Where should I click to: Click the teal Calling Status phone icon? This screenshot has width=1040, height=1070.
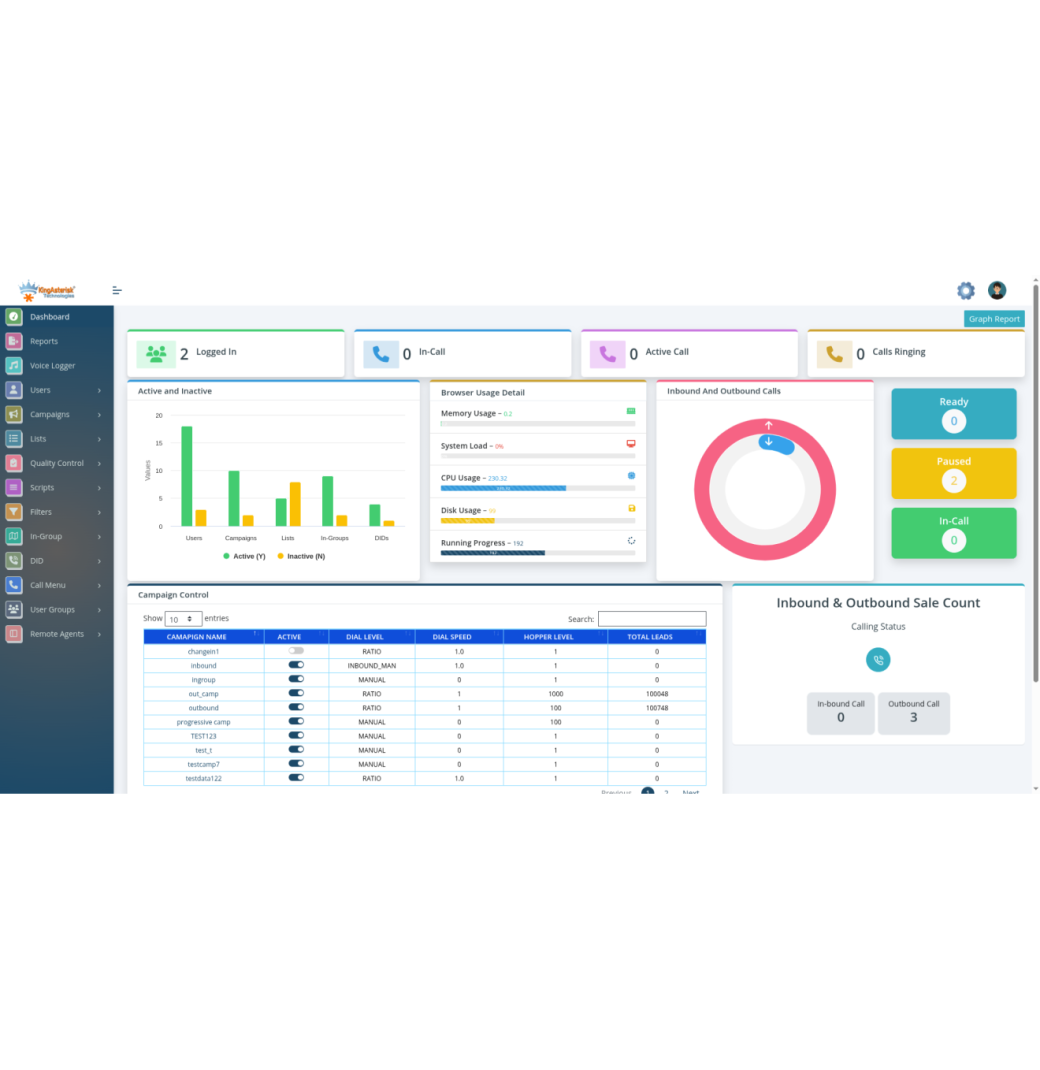click(878, 660)
